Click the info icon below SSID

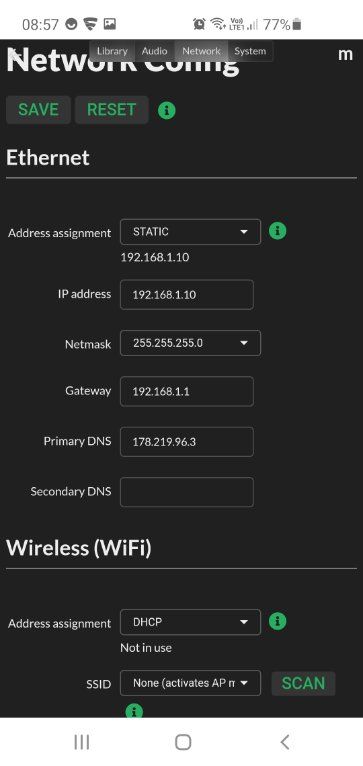pyautogui.click(x=134, y=711)
